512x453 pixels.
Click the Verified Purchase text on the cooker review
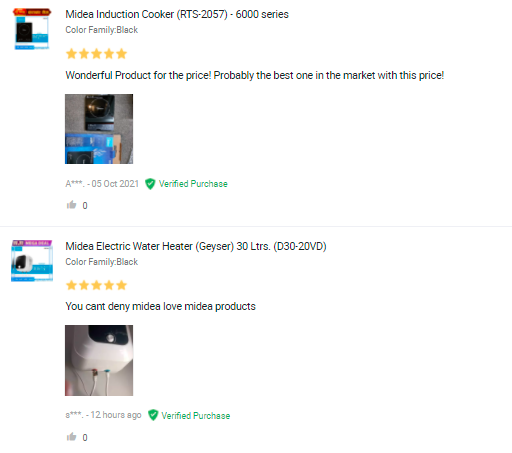(x=193, y=184)
